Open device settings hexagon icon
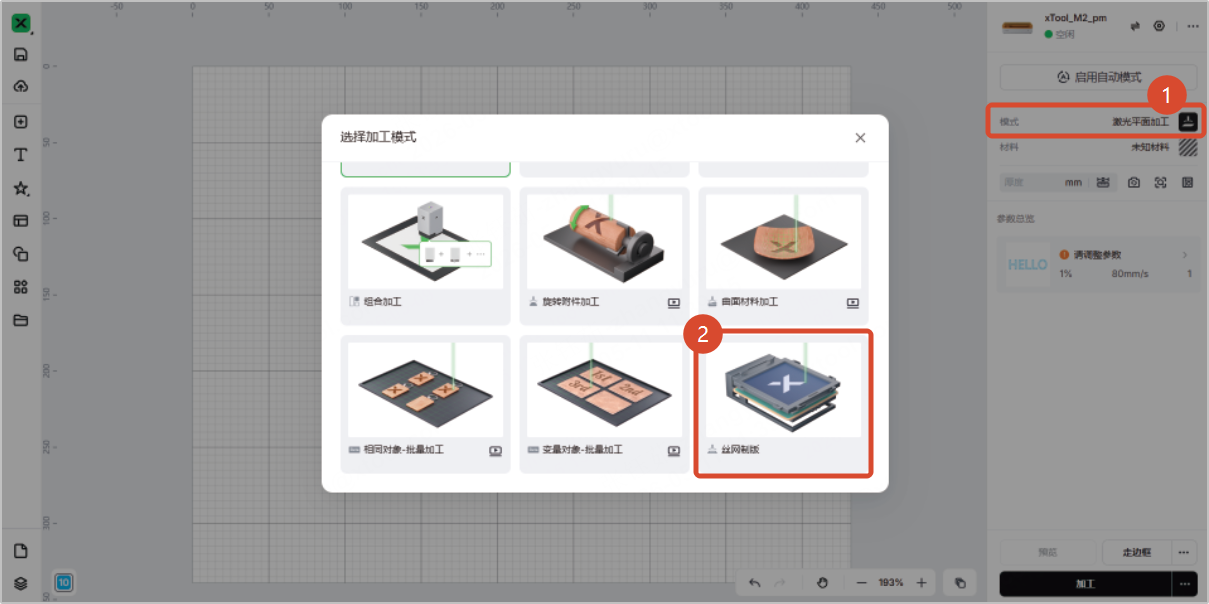 [1159, 26]
